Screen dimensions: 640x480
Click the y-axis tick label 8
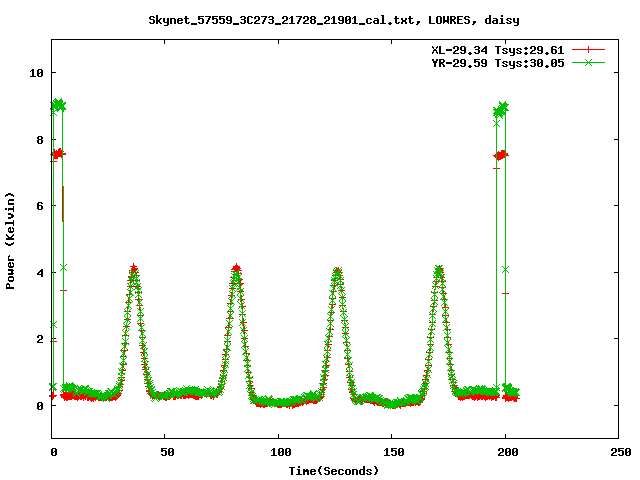[x=40, y=140]
